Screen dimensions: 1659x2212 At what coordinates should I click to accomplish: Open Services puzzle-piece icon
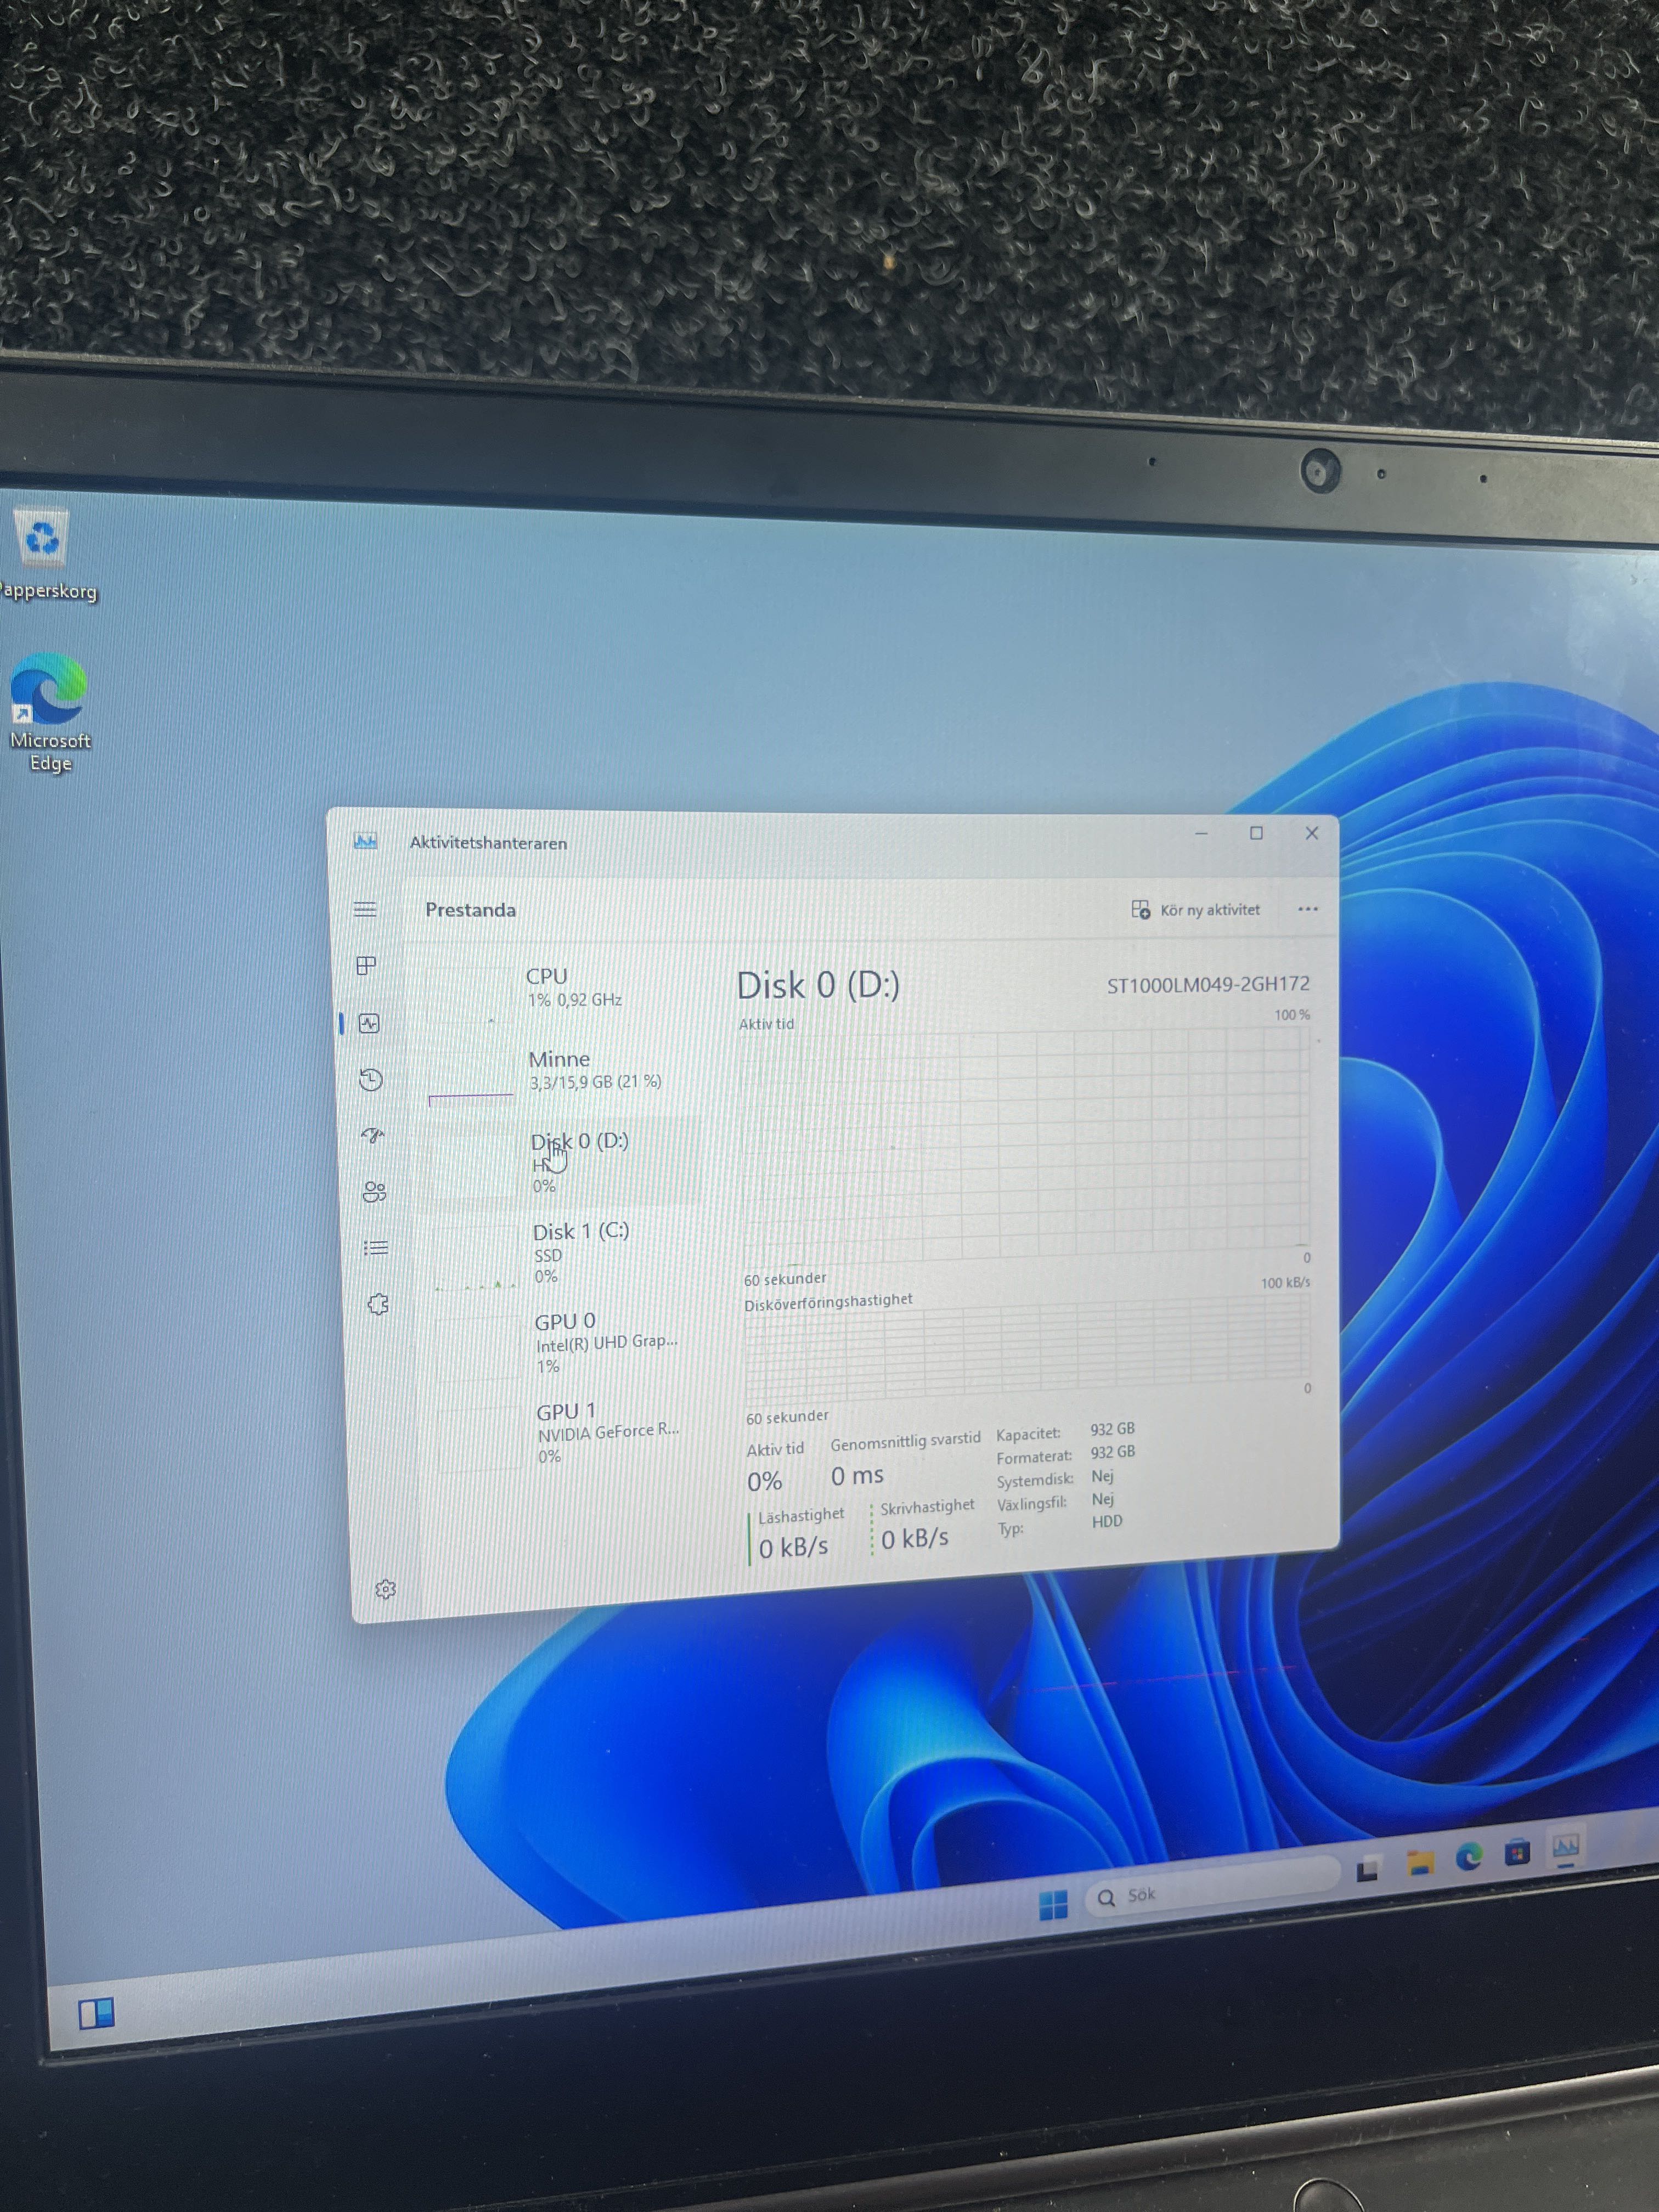378,1304
